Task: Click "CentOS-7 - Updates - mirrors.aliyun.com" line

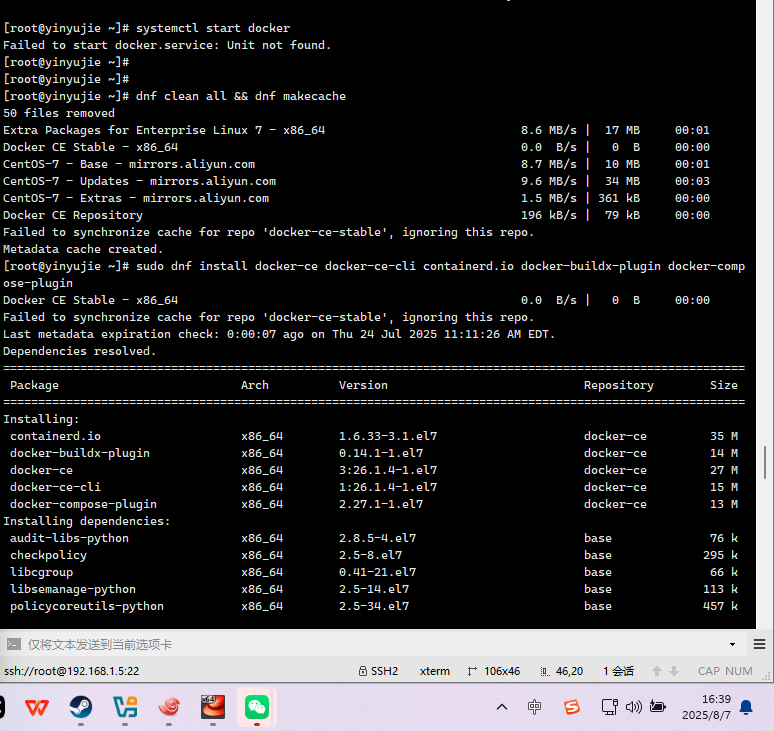Action: pos(139,181)
